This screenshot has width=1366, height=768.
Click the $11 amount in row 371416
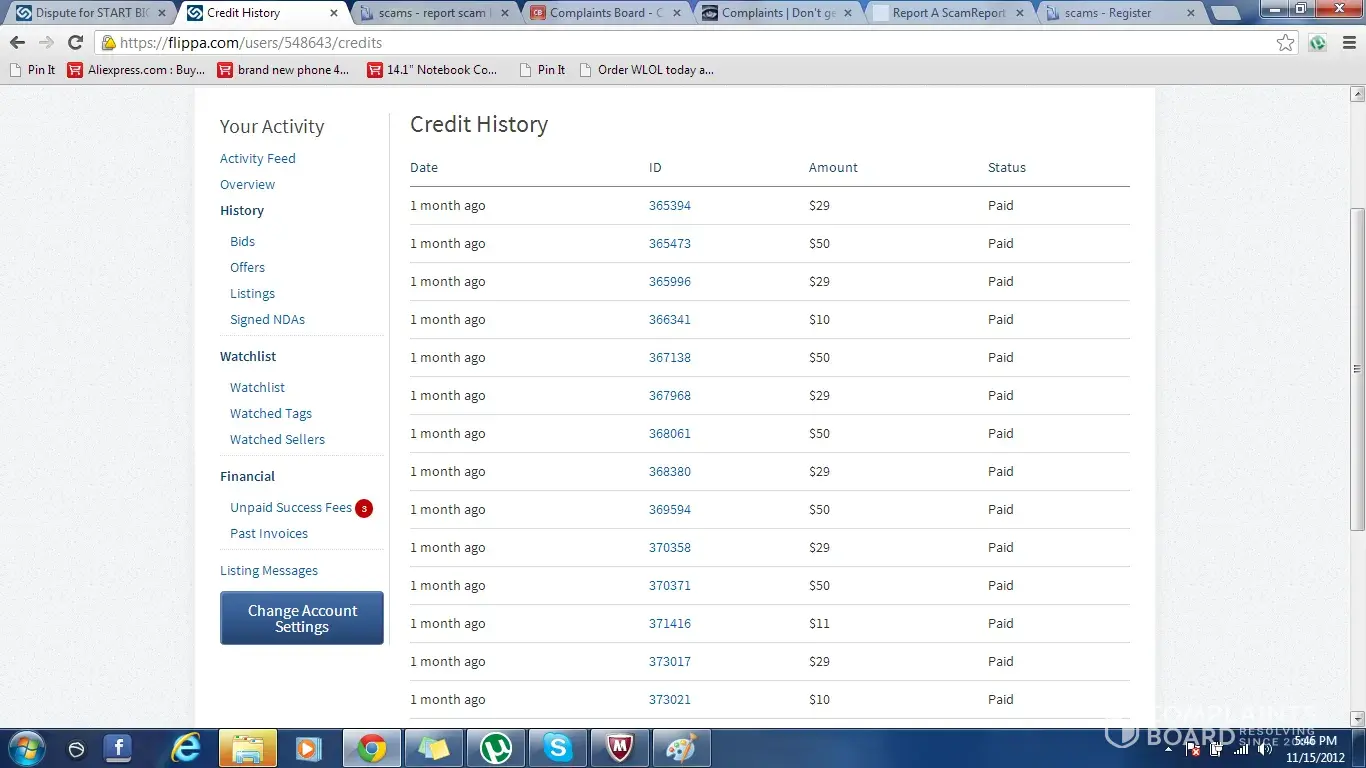[819, 624]
